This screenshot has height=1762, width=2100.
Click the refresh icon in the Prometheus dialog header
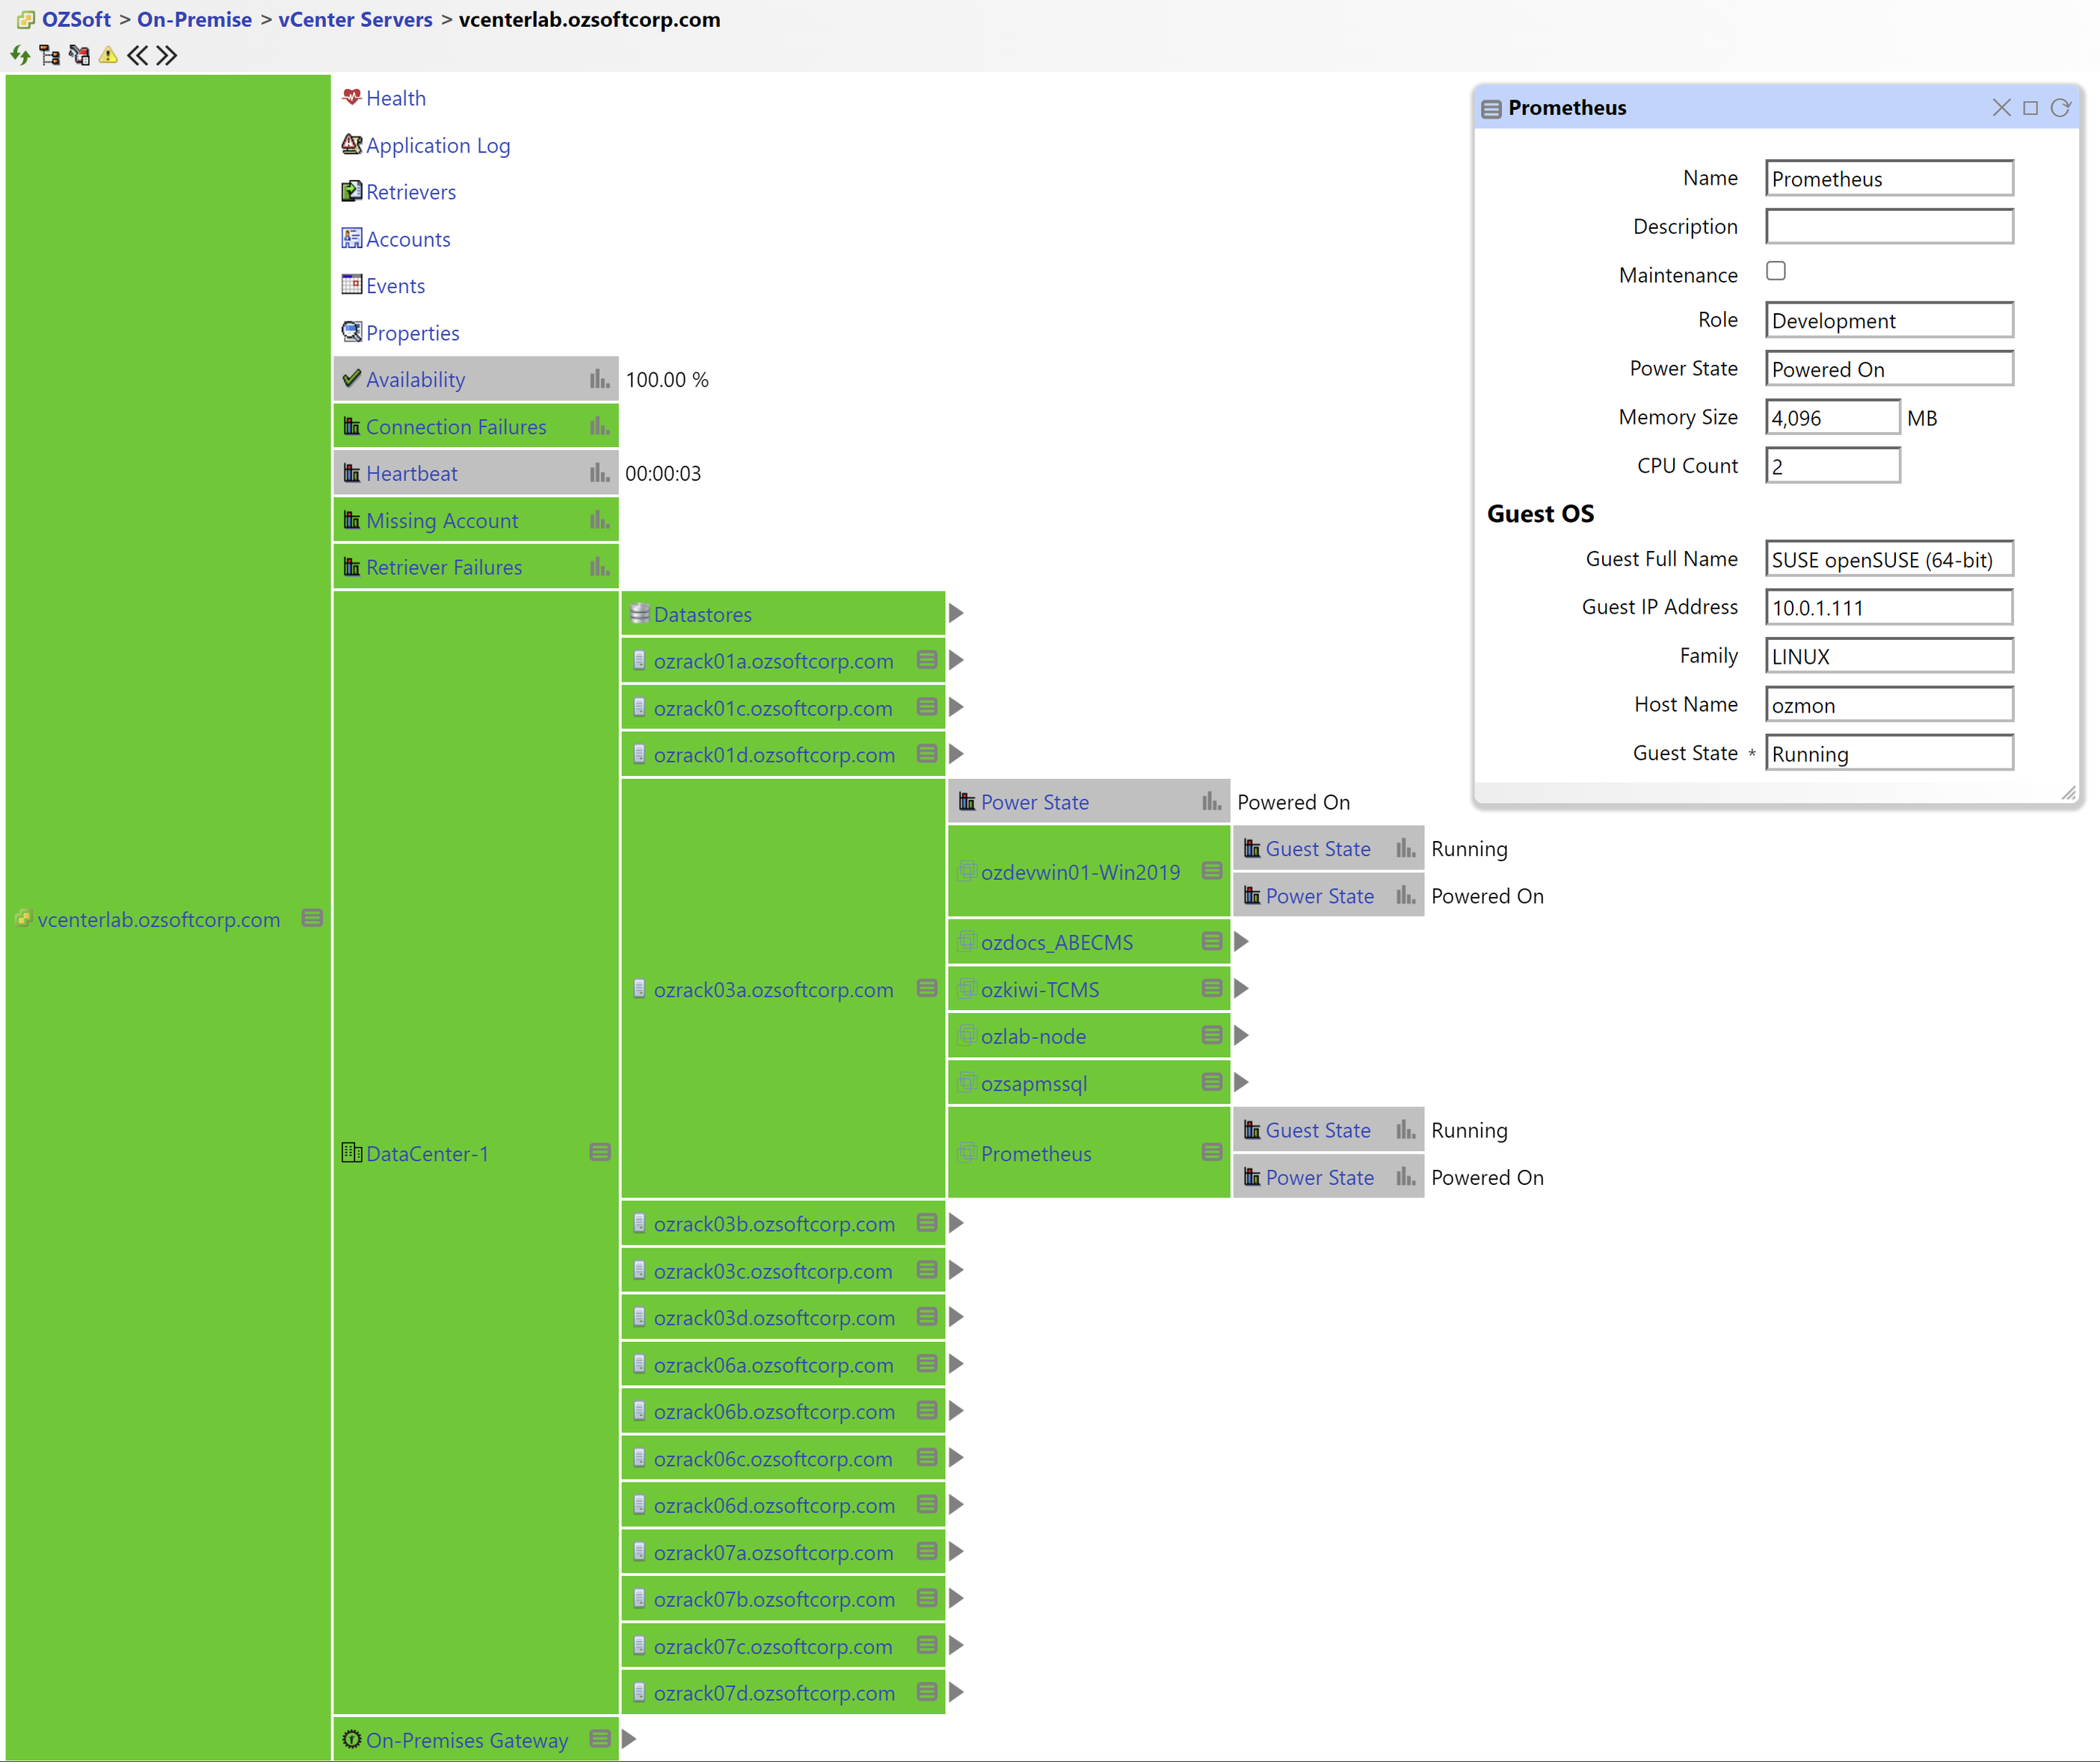pos(2062,107)
